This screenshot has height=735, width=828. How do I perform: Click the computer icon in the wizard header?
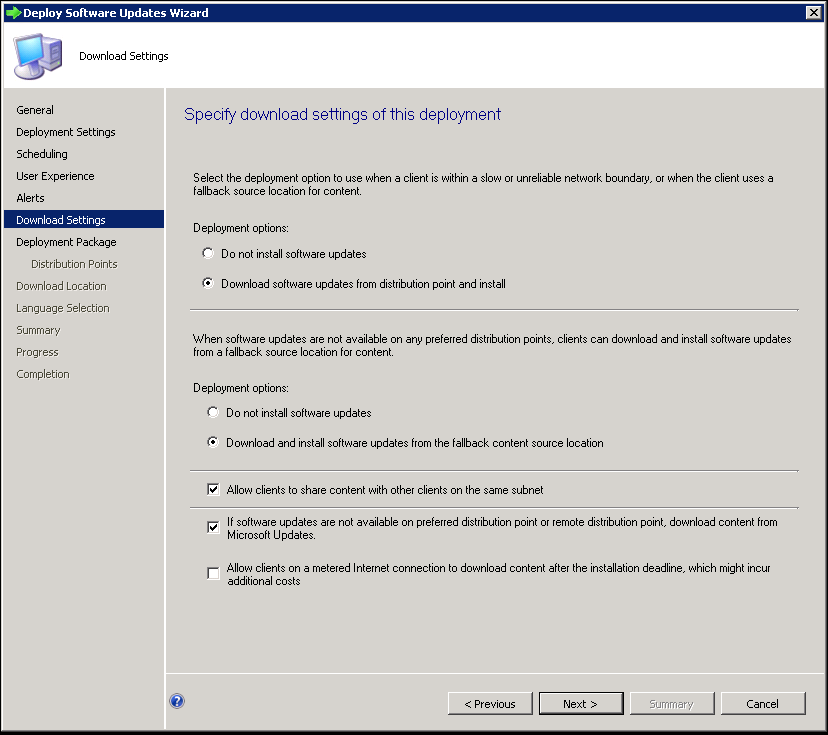37,56
